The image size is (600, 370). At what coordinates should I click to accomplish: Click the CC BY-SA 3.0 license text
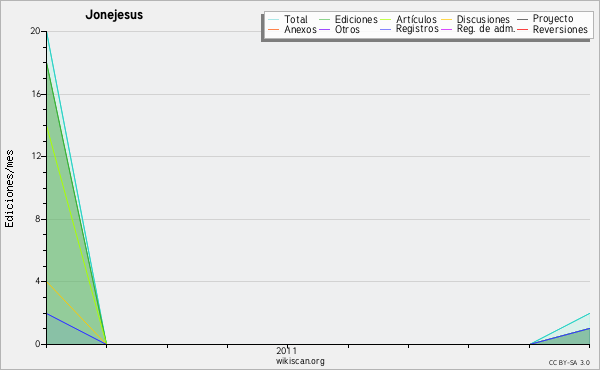pyautogui.click(x=569, y=362)
